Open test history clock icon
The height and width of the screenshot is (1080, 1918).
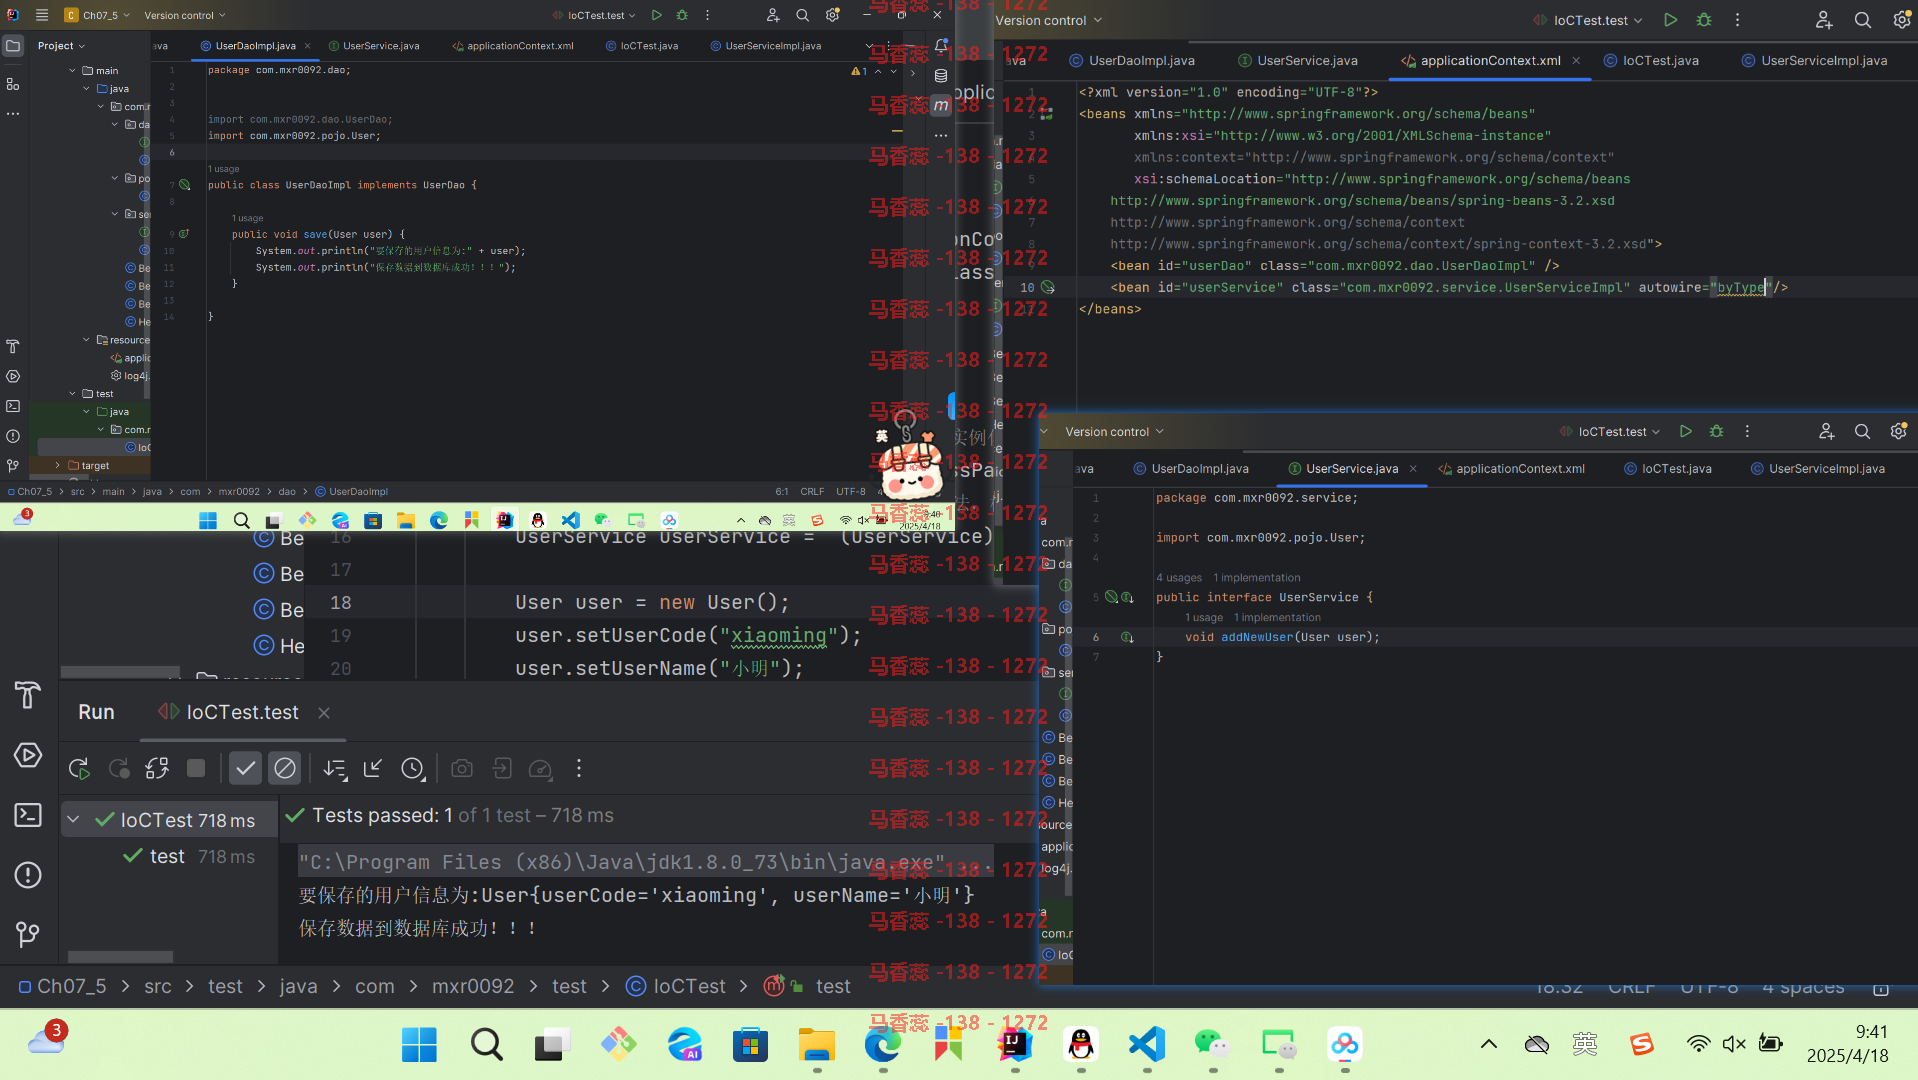pos(412,768)
